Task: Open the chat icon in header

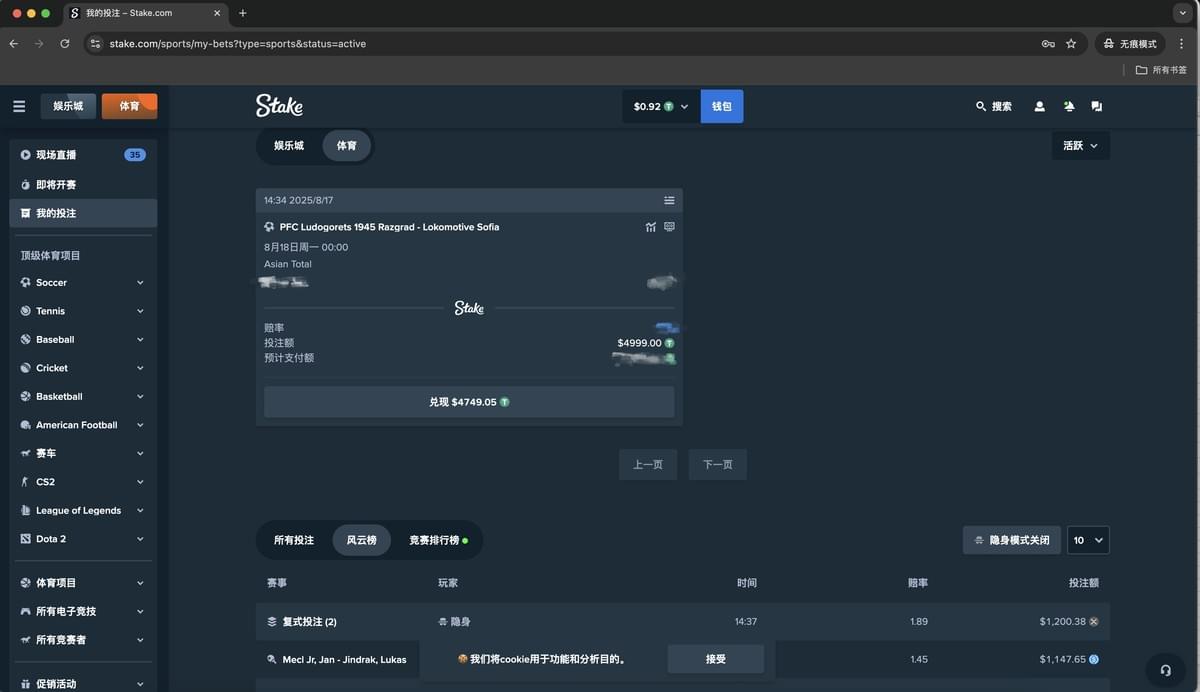Action: (x=1096, y=106)
